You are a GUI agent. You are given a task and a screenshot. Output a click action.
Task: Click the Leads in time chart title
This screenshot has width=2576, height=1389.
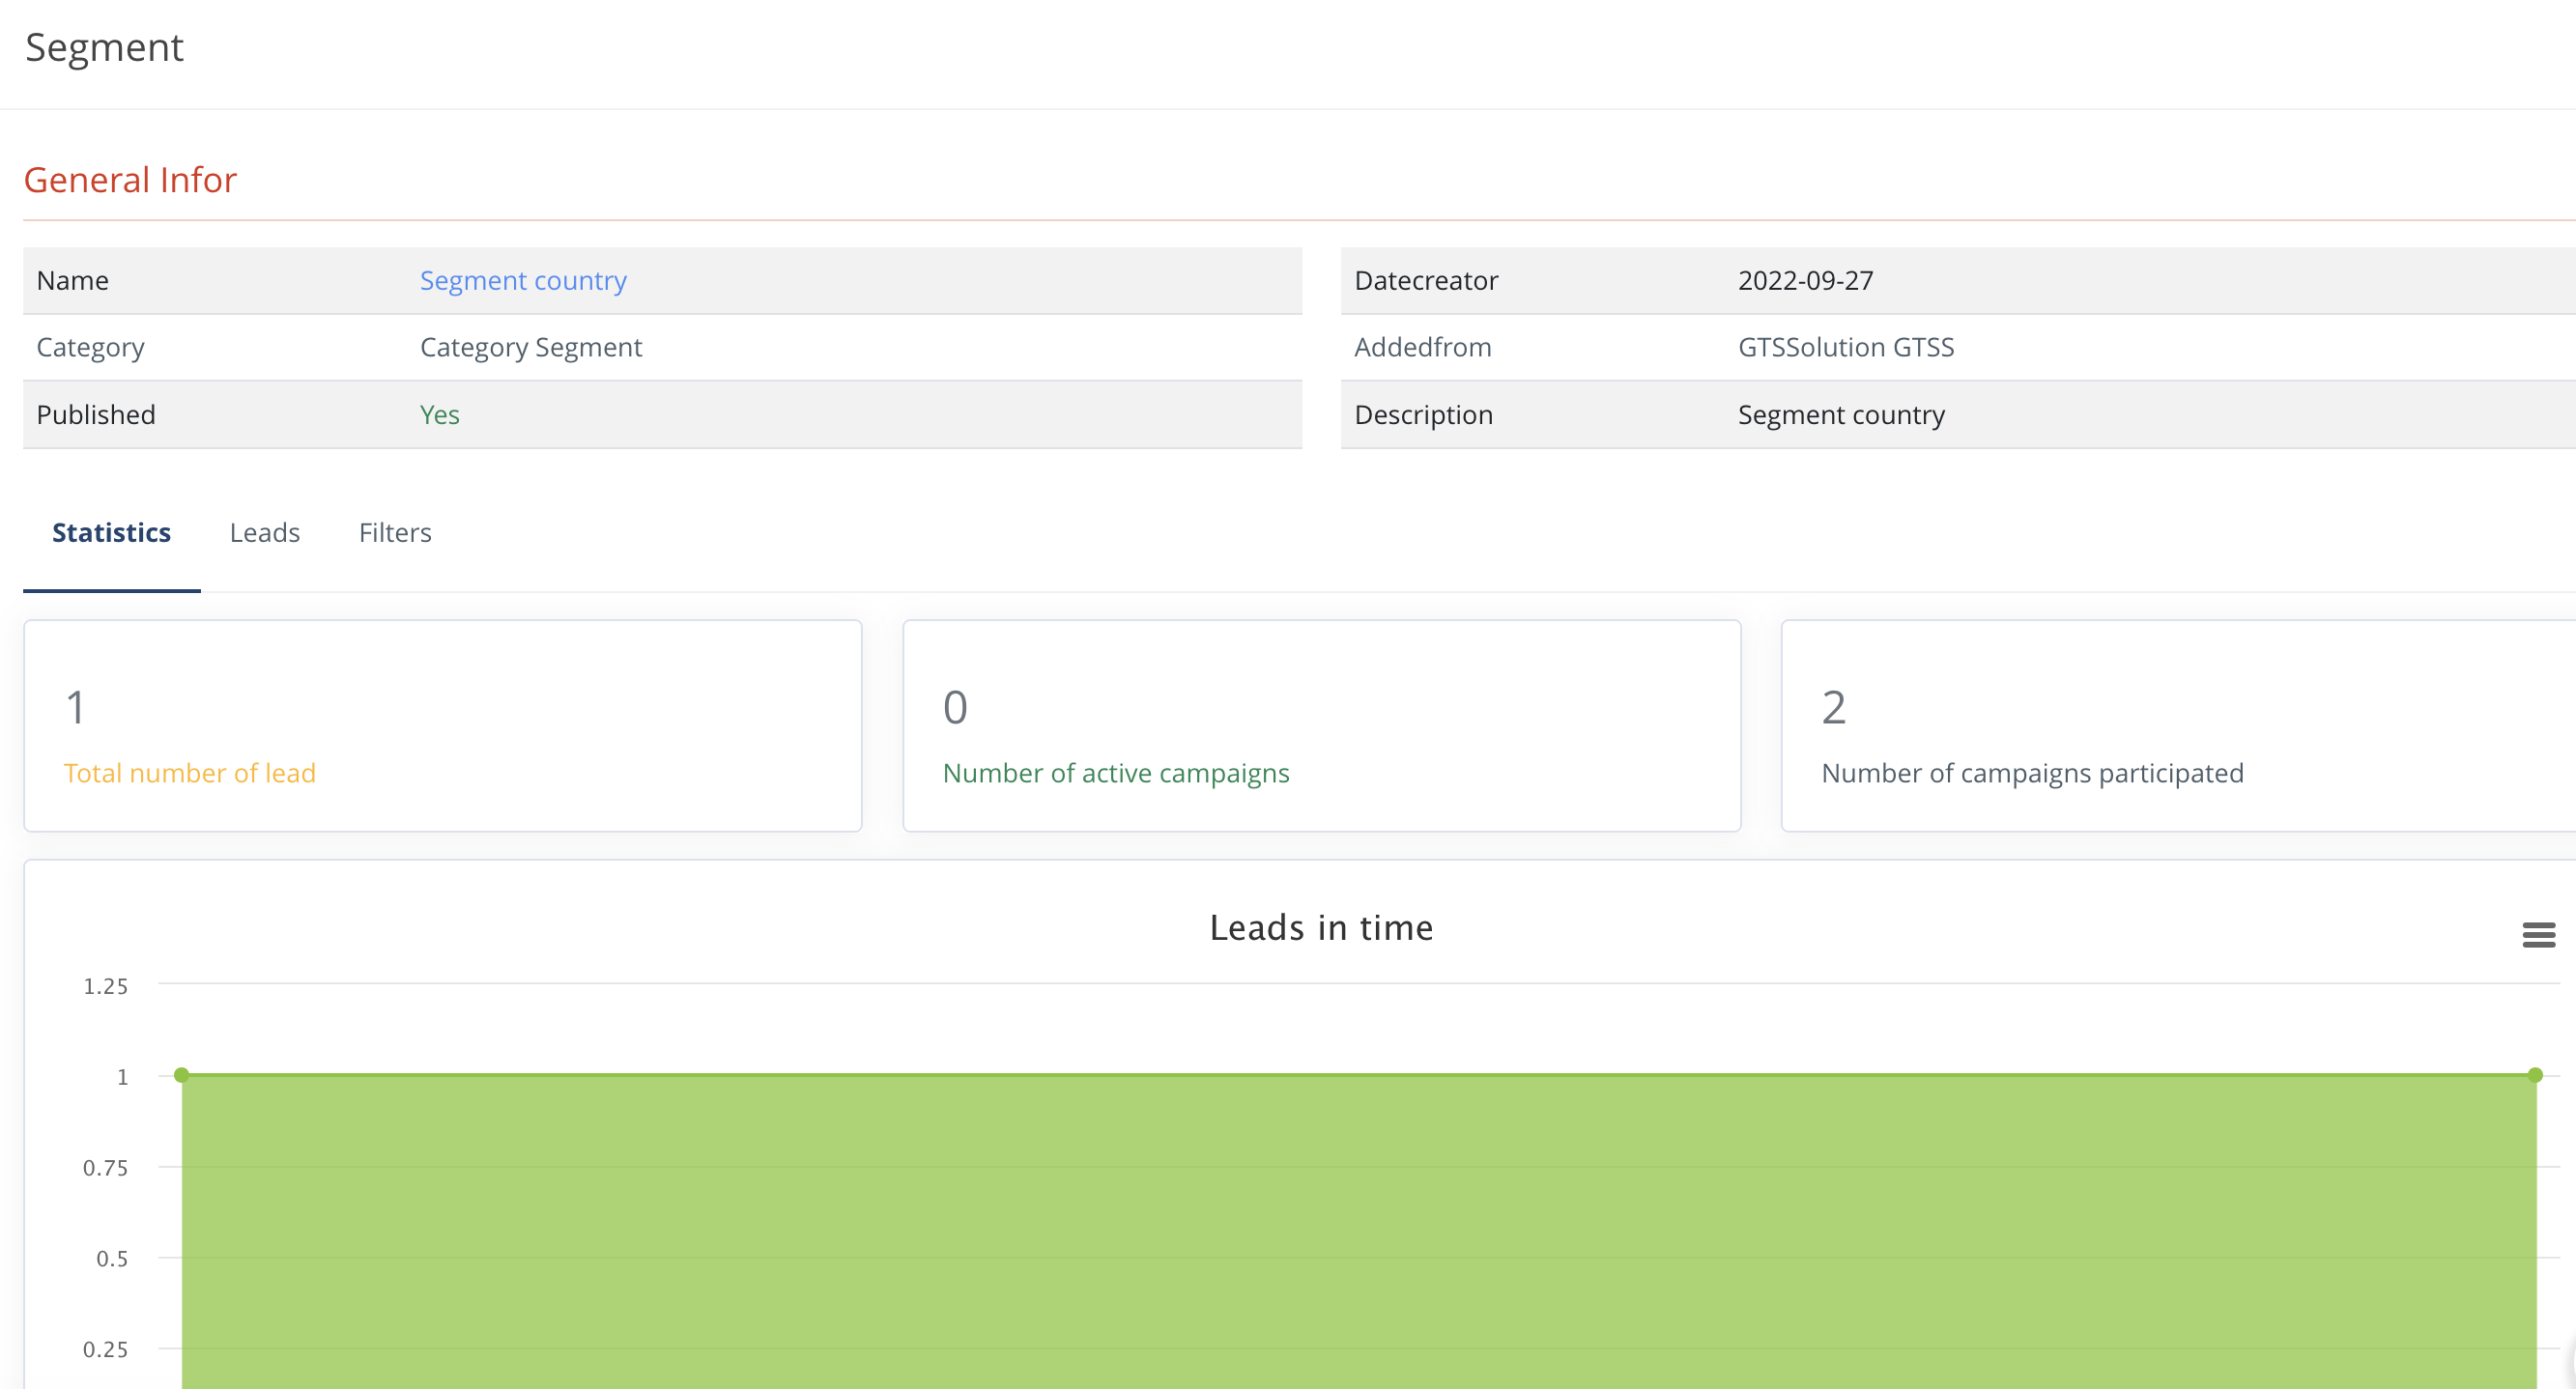click(1321, 927)
